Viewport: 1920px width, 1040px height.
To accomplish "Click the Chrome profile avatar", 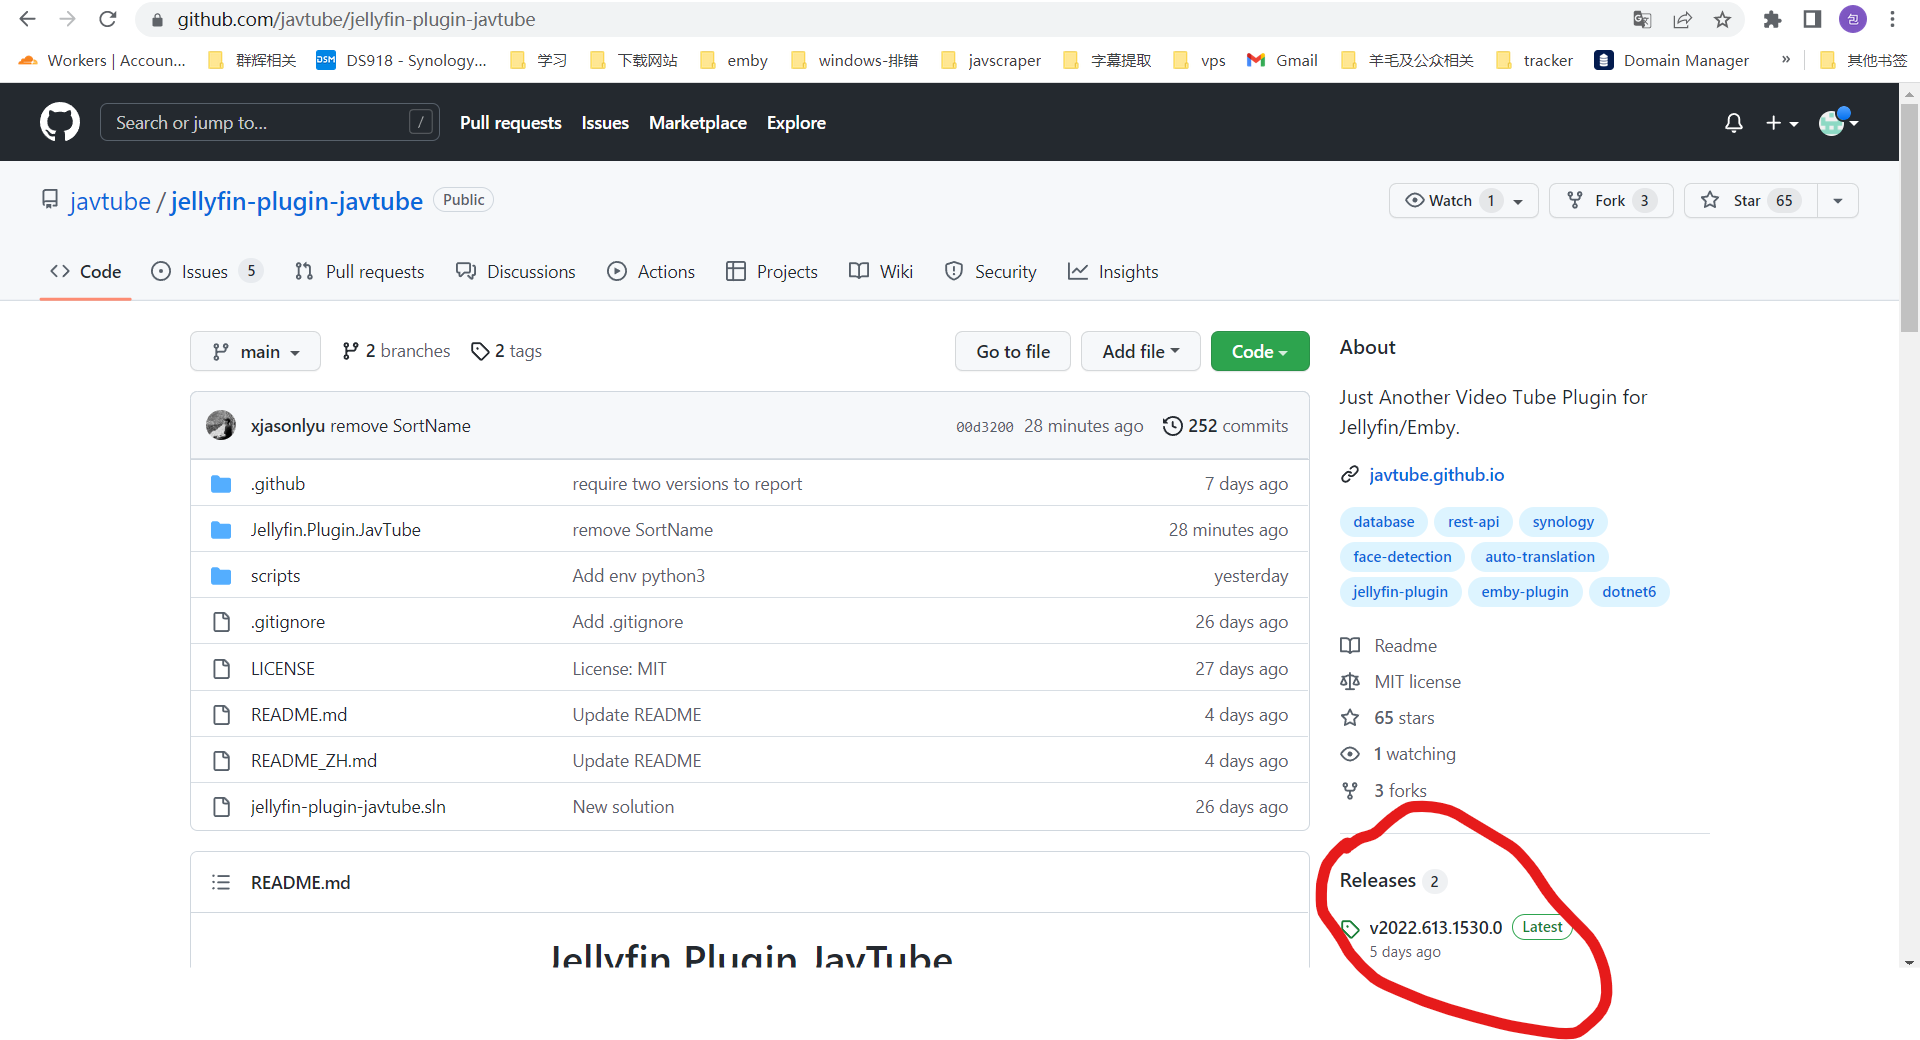I will pyautogui.click(x=1853, y=19).
